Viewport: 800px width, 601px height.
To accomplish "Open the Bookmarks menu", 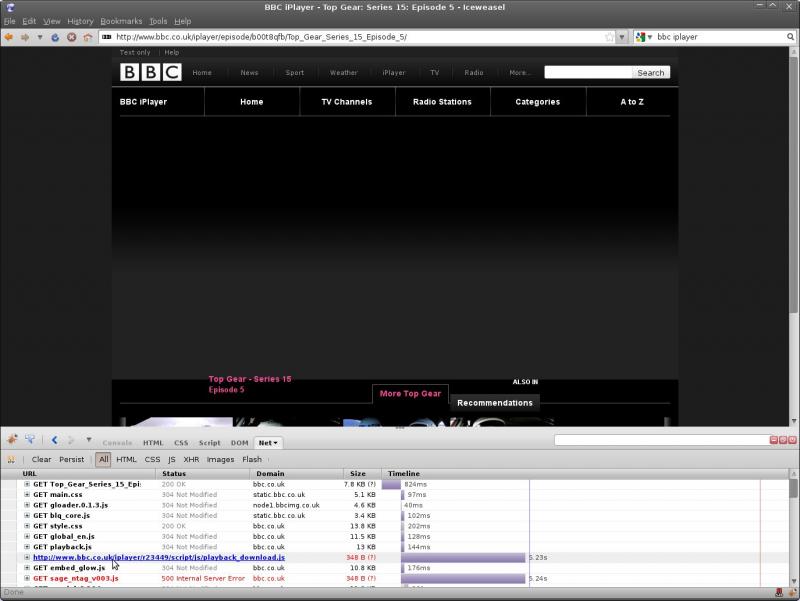I will tap(121, 21).
